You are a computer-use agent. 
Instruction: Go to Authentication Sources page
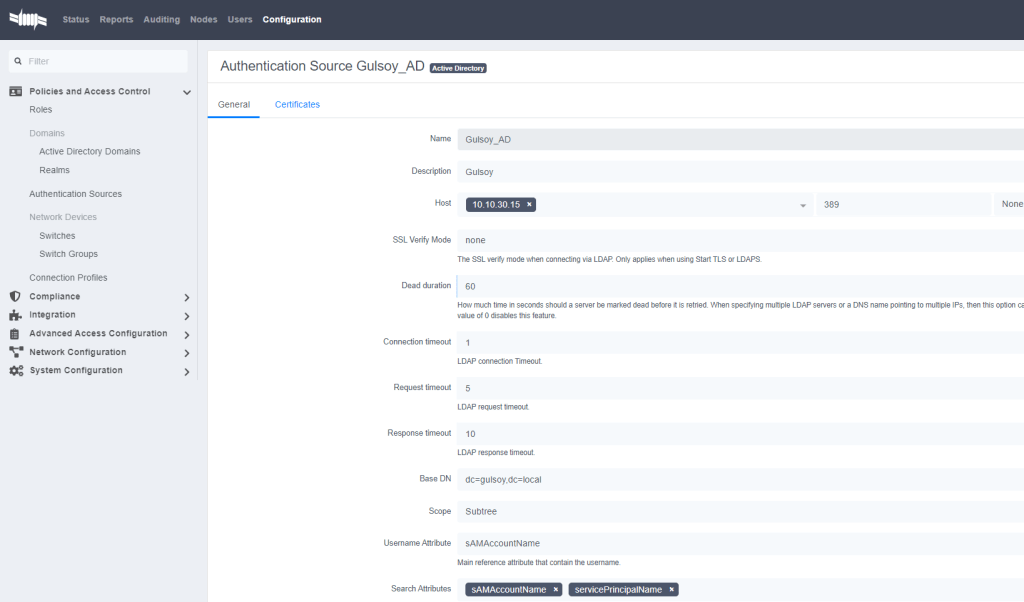pos(75,194)
